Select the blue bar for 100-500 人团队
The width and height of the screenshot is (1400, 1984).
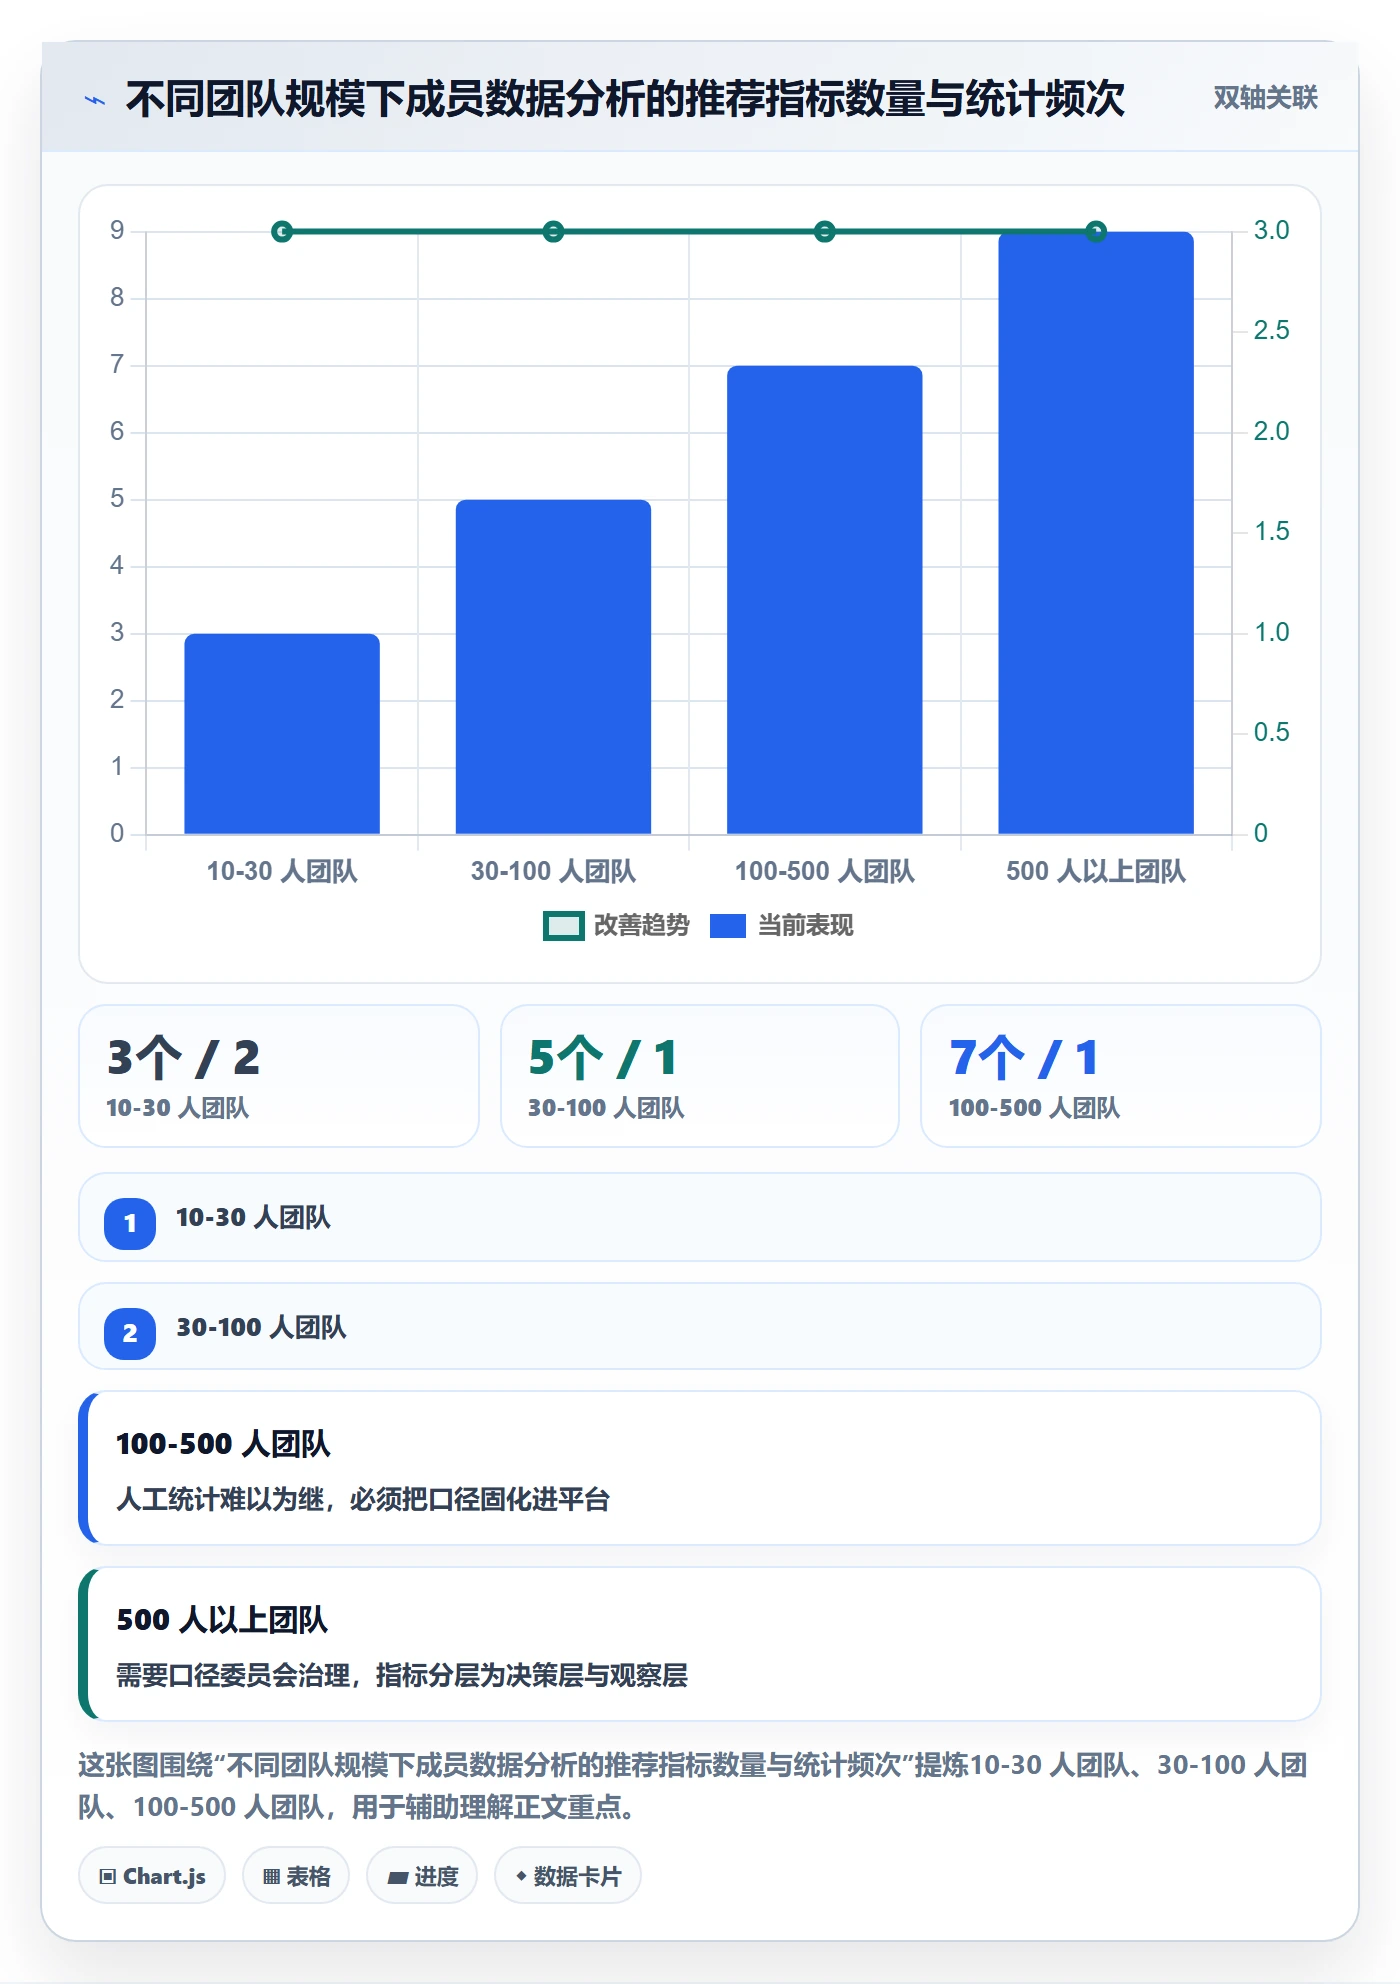pos(825,600)
